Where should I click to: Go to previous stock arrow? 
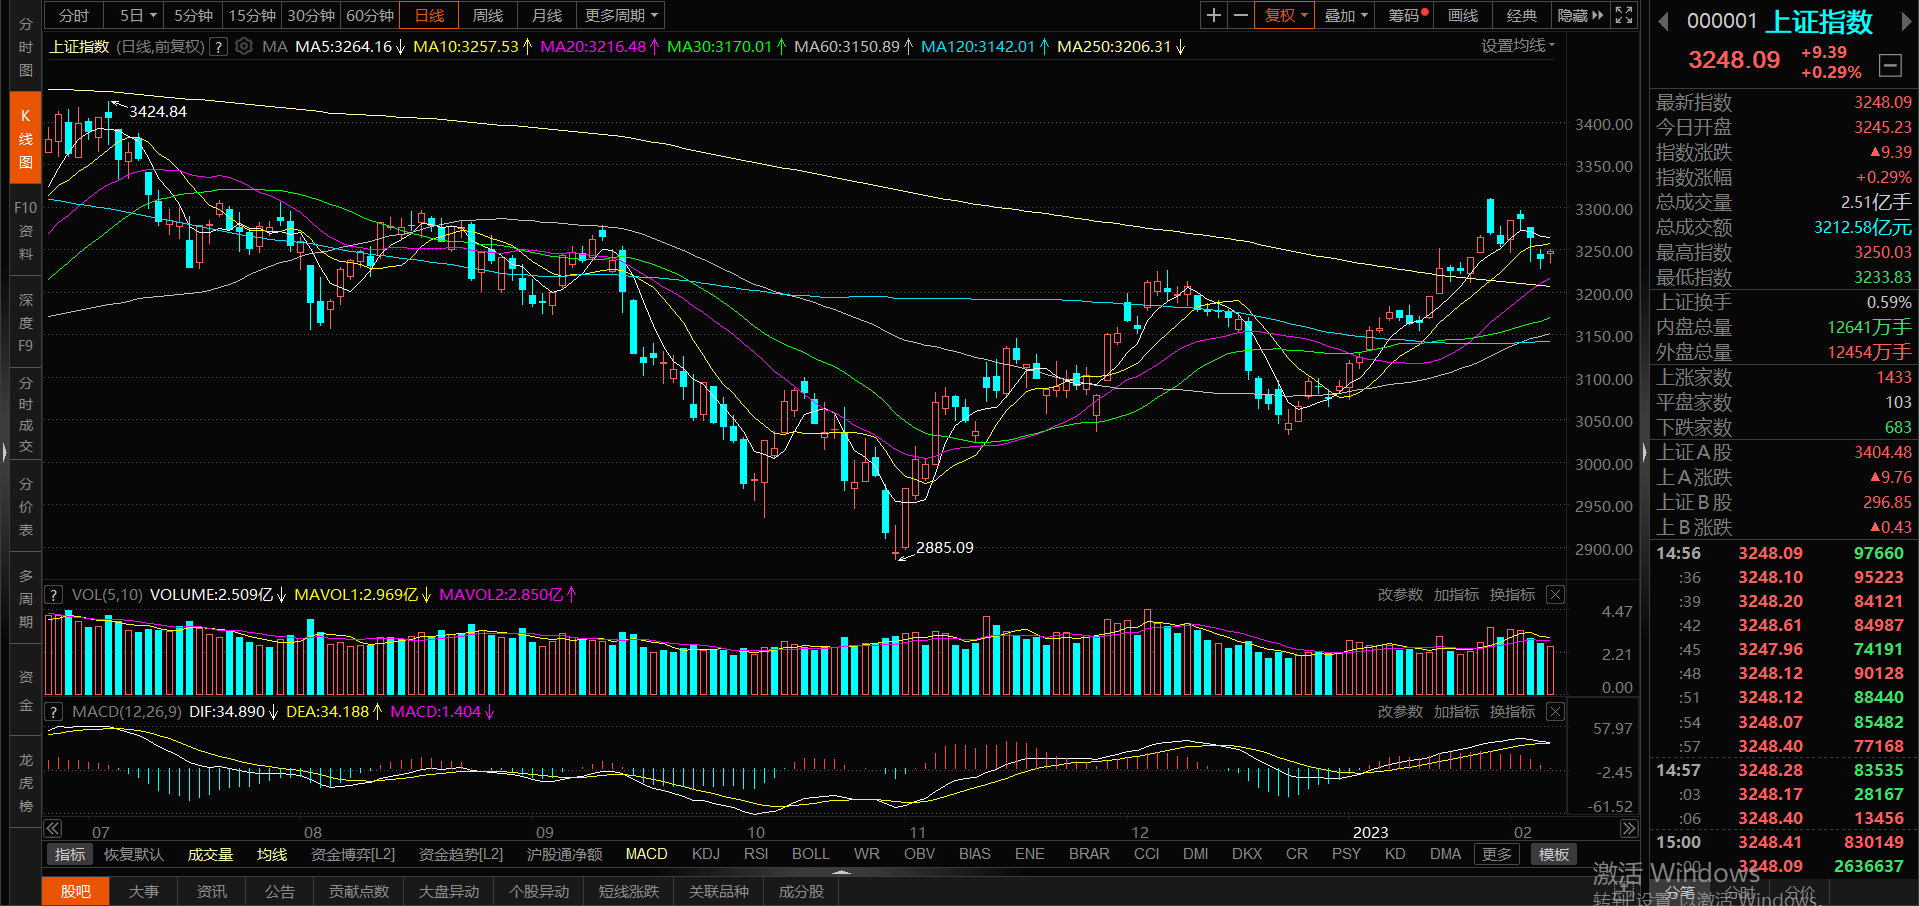(x=1663, y=21)
